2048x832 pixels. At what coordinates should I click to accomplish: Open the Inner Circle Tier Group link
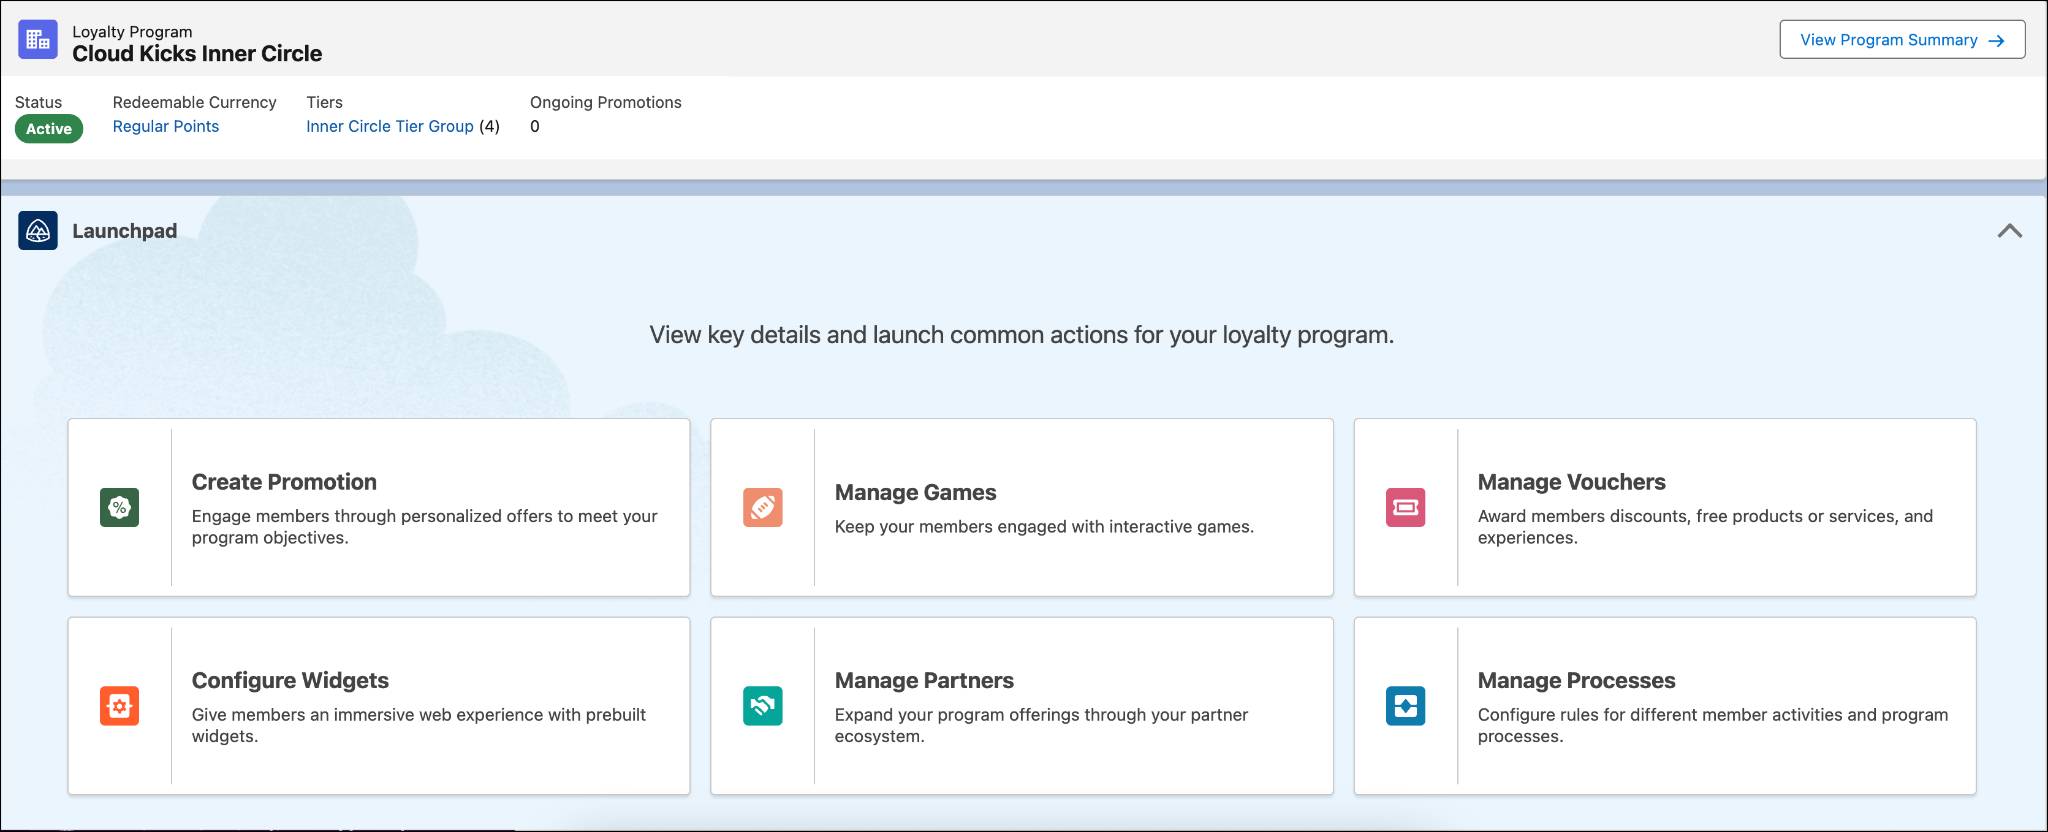pyautogui.click(x=390, y=126)
